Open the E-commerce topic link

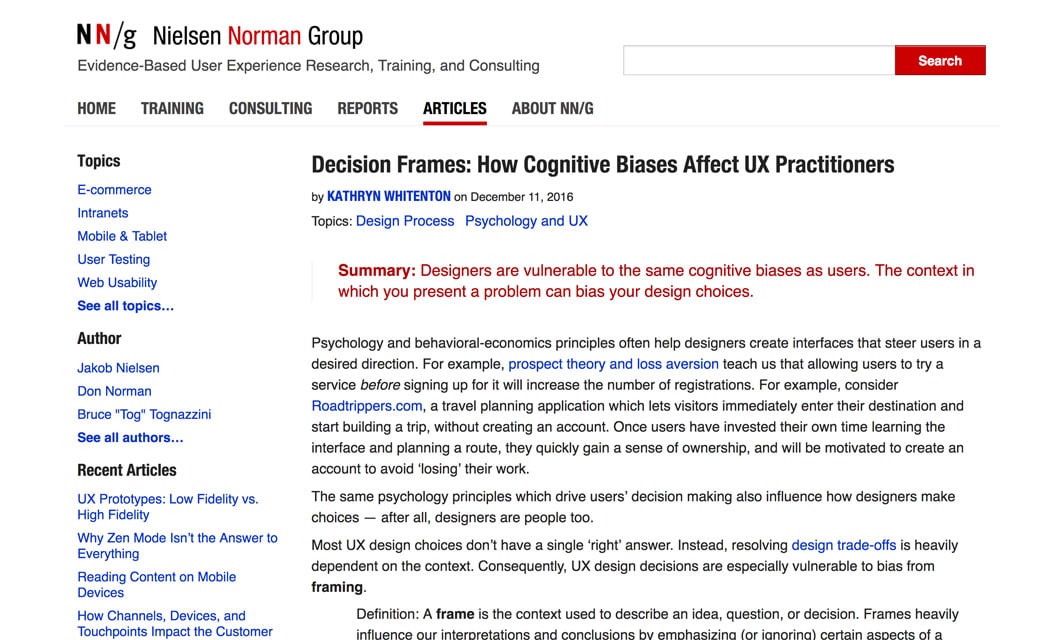(115, 190)
